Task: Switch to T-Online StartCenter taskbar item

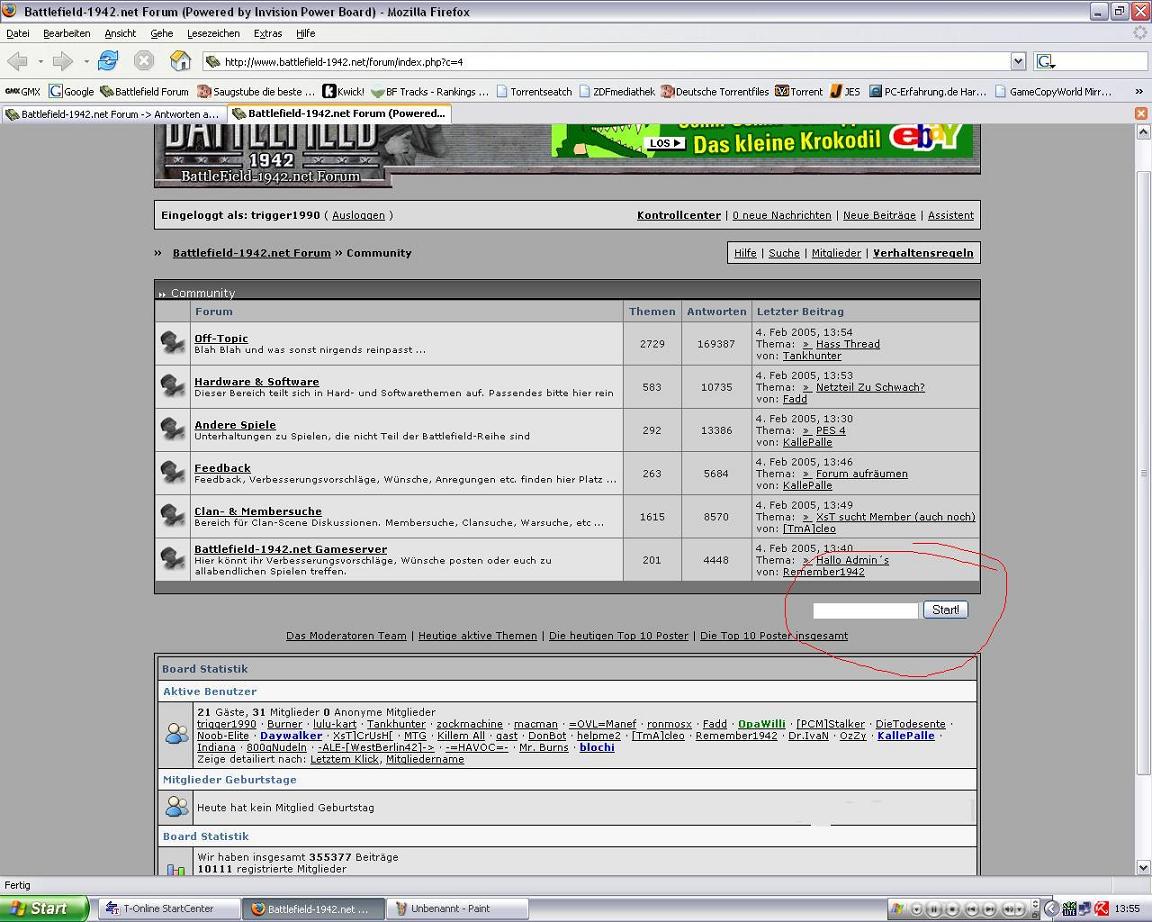Action: [x=168, y=909]
